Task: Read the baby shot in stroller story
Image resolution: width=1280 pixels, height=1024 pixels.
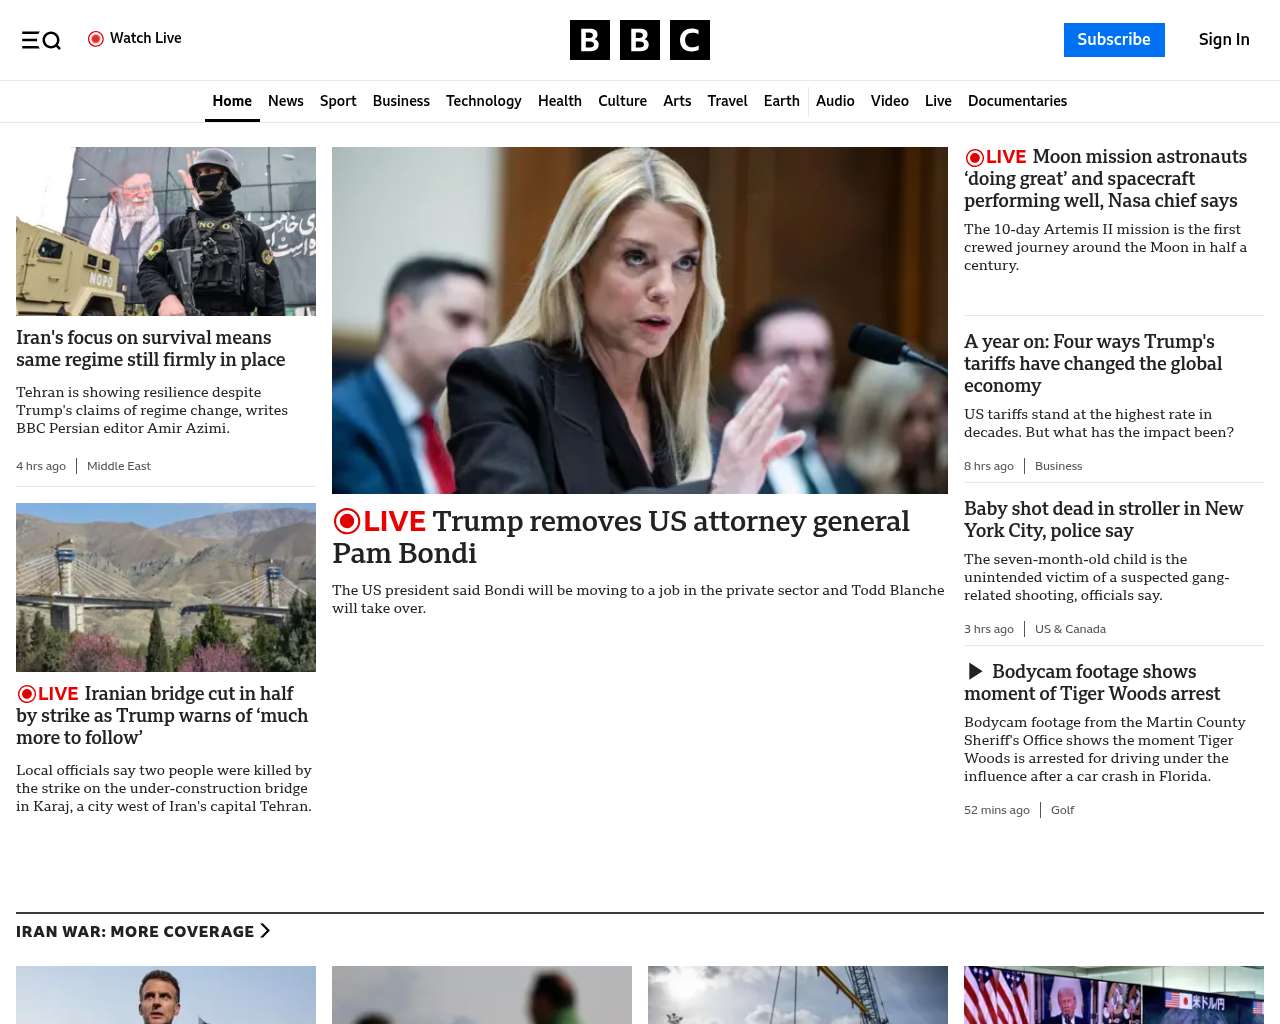Action: pos(1103,519)
